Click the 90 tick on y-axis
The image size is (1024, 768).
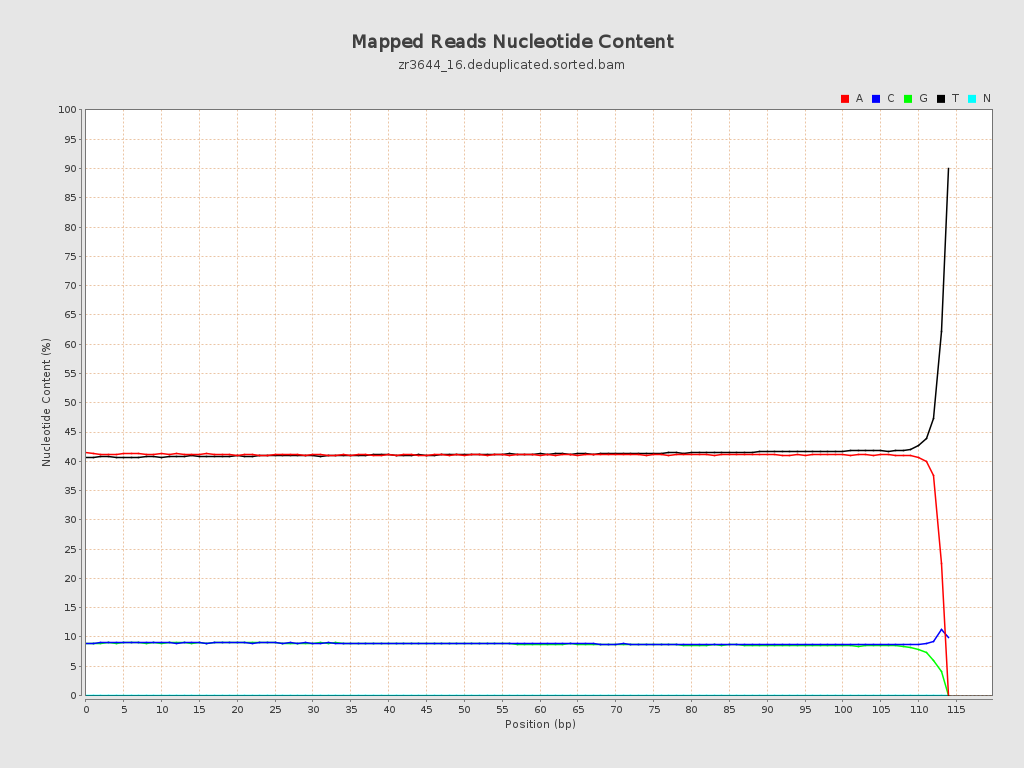70,168
